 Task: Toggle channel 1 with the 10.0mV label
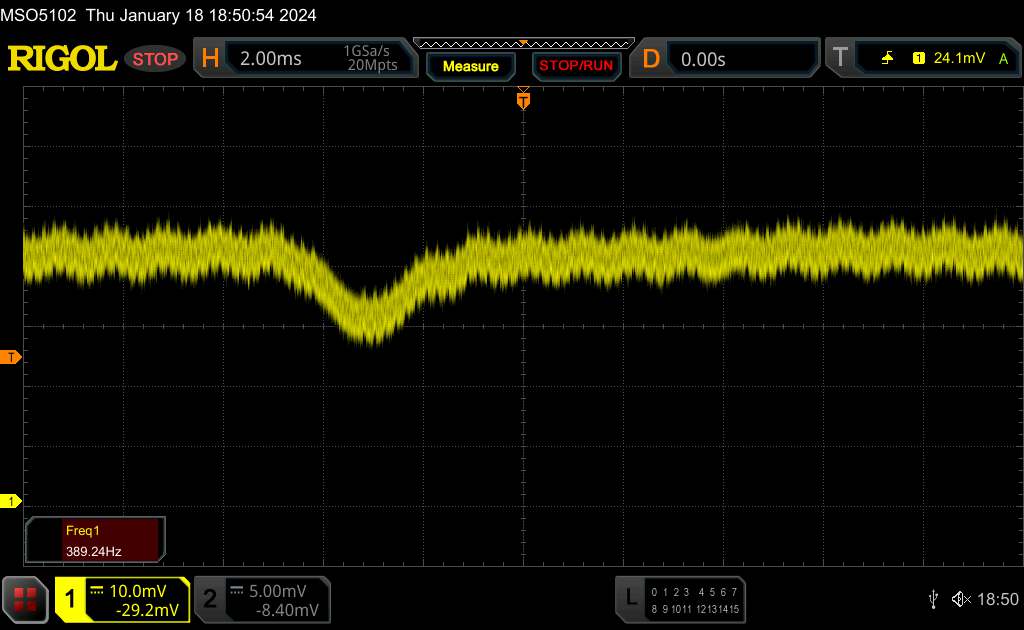123,599
